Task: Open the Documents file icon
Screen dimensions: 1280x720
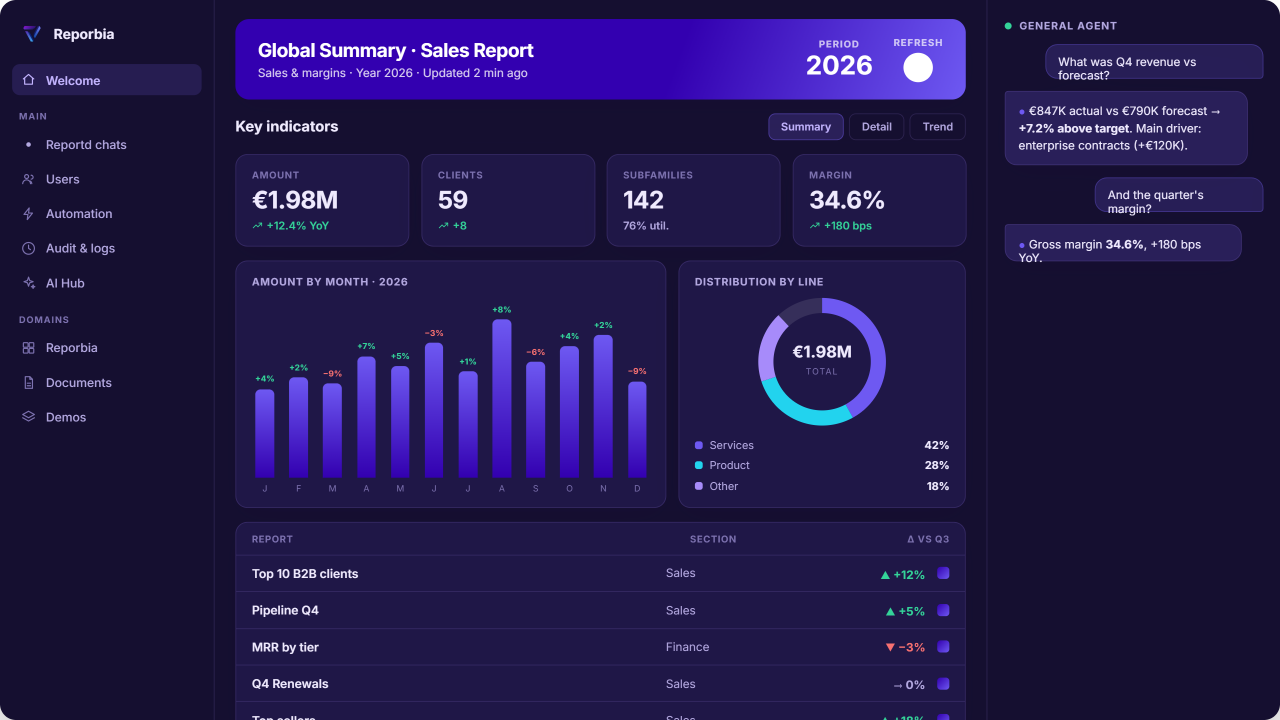Action: coord(28,383)
